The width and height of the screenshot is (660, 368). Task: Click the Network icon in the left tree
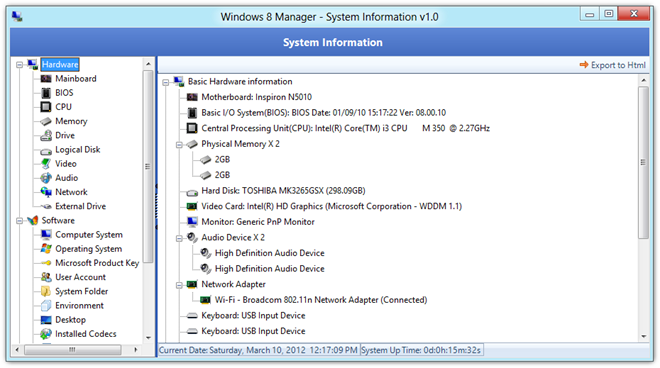pos(46,192)
